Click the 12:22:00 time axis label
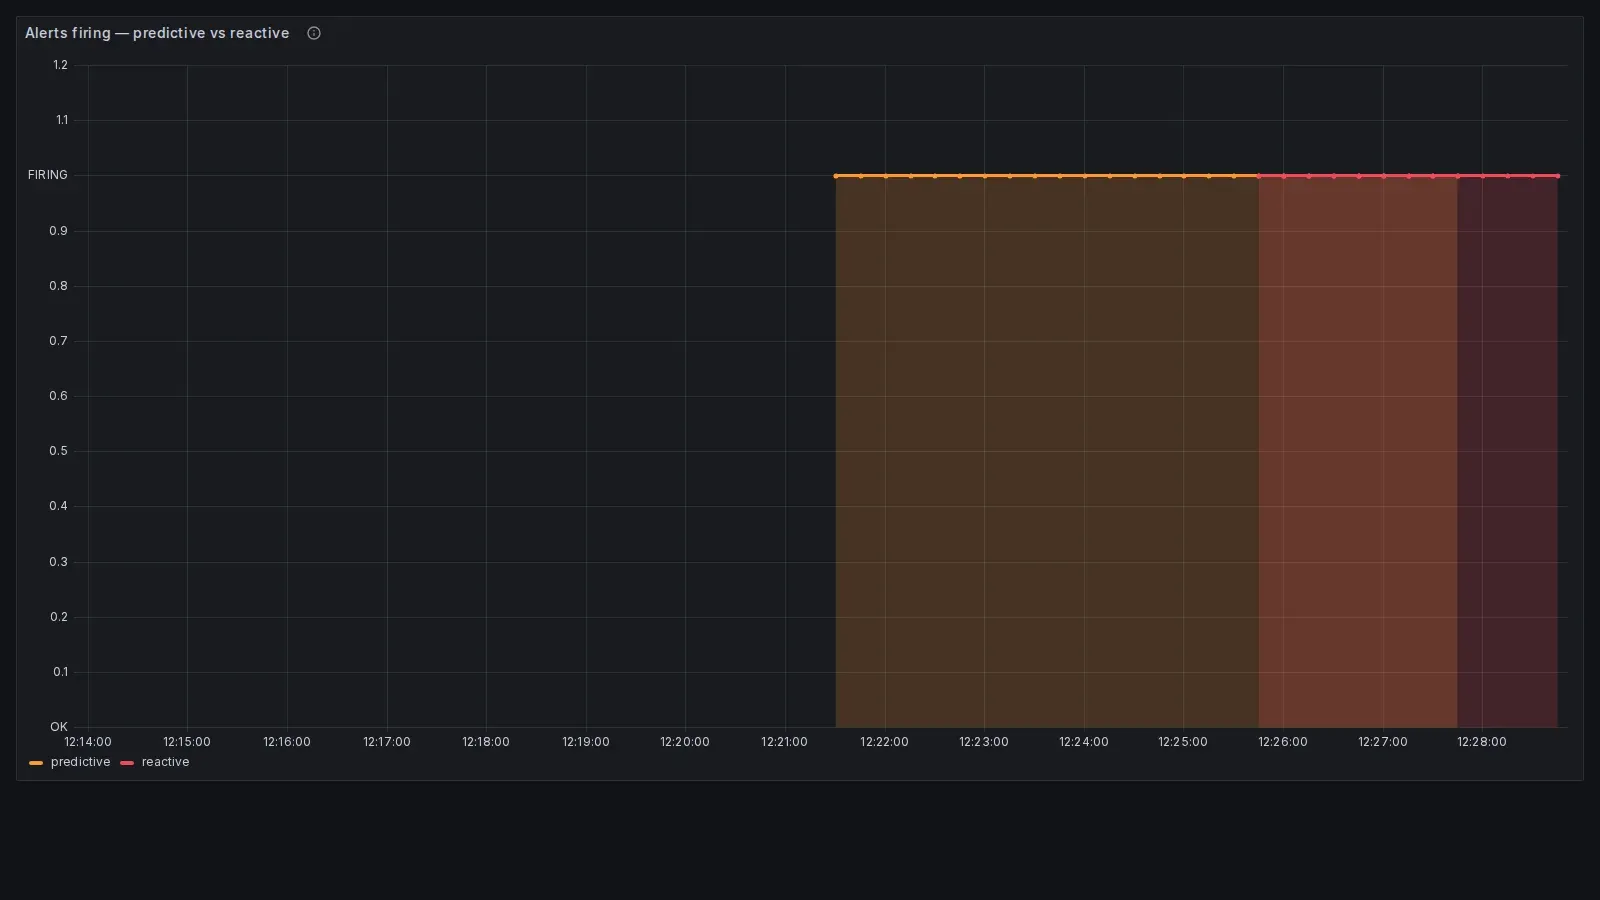1600x900 pixels. (884, 742)
